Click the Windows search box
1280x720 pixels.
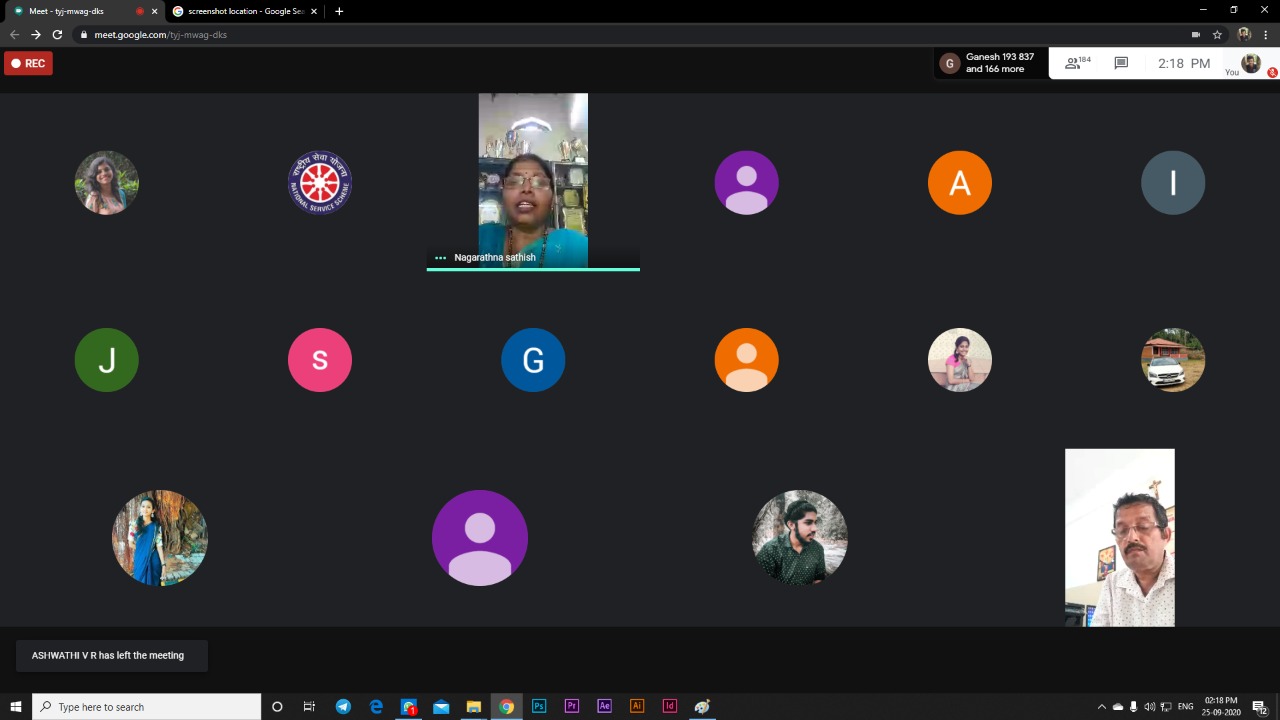pos(147,707)
